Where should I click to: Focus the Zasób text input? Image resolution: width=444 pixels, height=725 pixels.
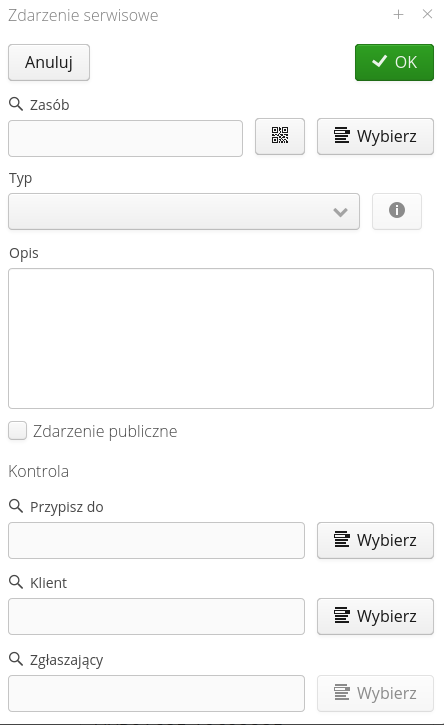point(125,138)
